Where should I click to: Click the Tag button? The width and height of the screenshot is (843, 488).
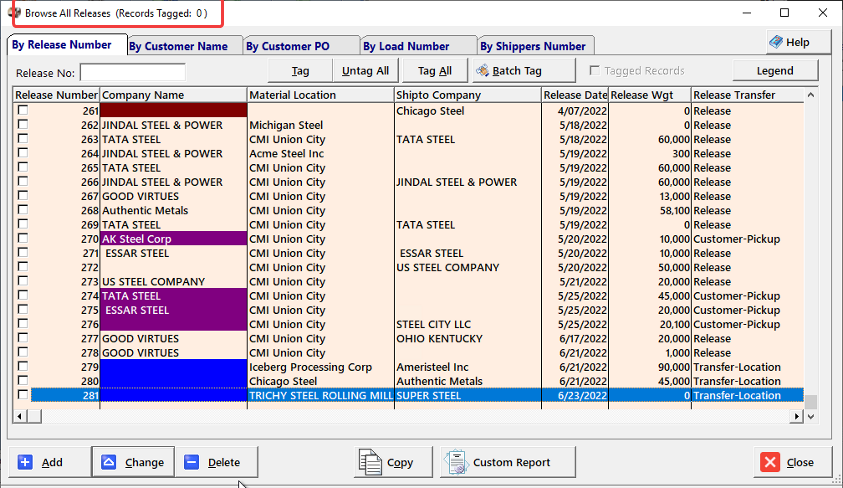point(300,70)
